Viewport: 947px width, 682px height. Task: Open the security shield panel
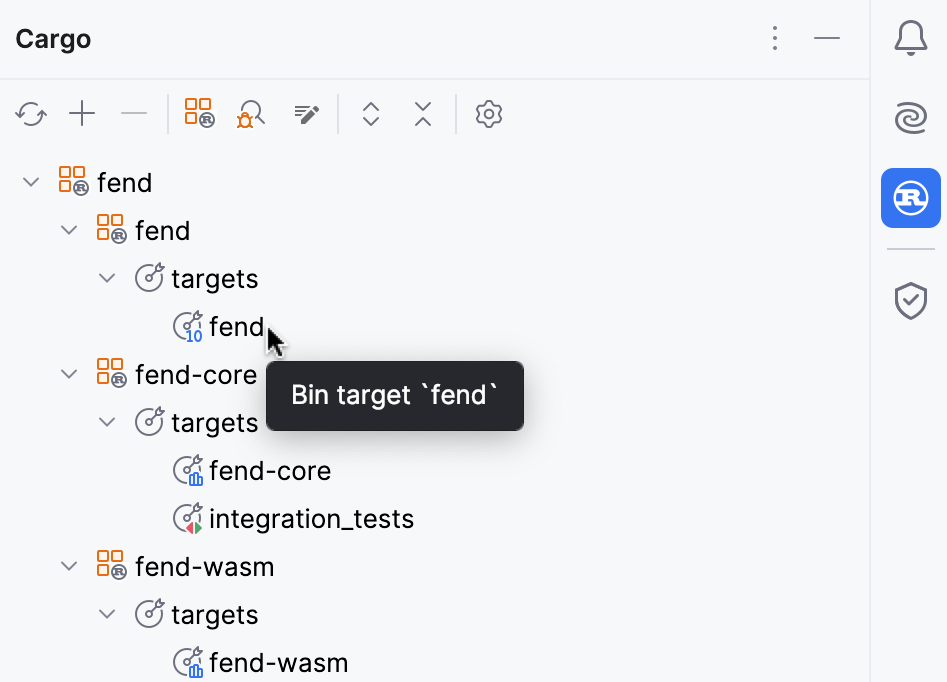tap(910, 301)
